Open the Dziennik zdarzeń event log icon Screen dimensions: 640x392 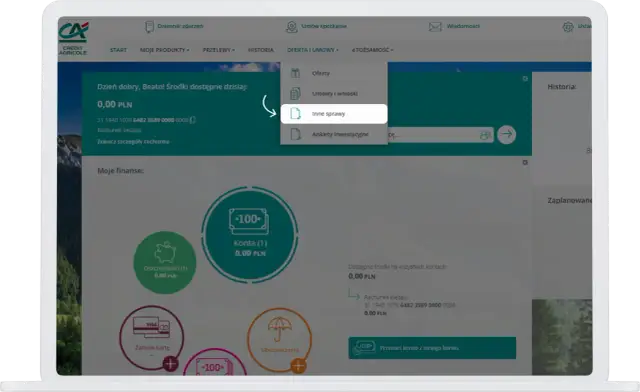tap(149, 27)
